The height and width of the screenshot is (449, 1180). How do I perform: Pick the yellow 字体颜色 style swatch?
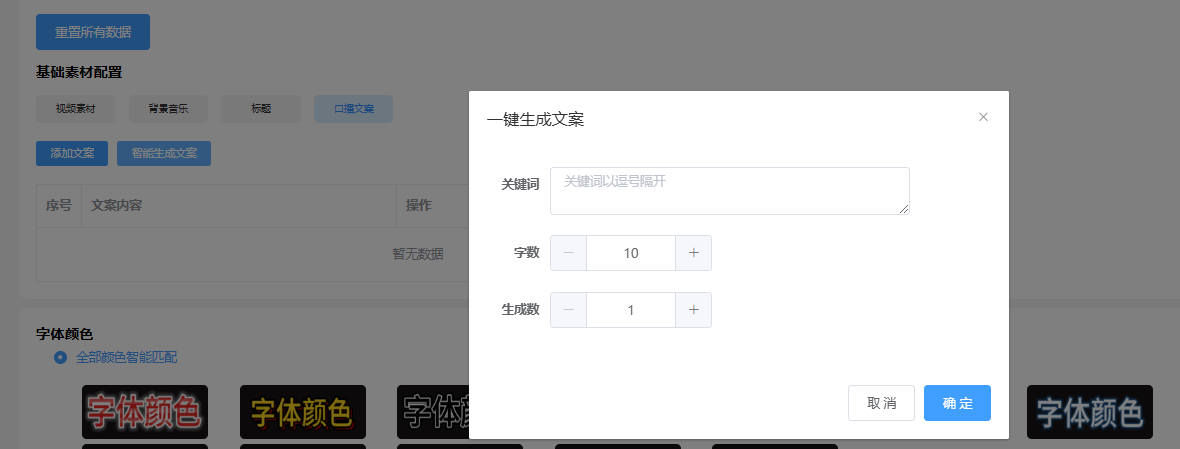pyautogui.click(x=302, y=411)
